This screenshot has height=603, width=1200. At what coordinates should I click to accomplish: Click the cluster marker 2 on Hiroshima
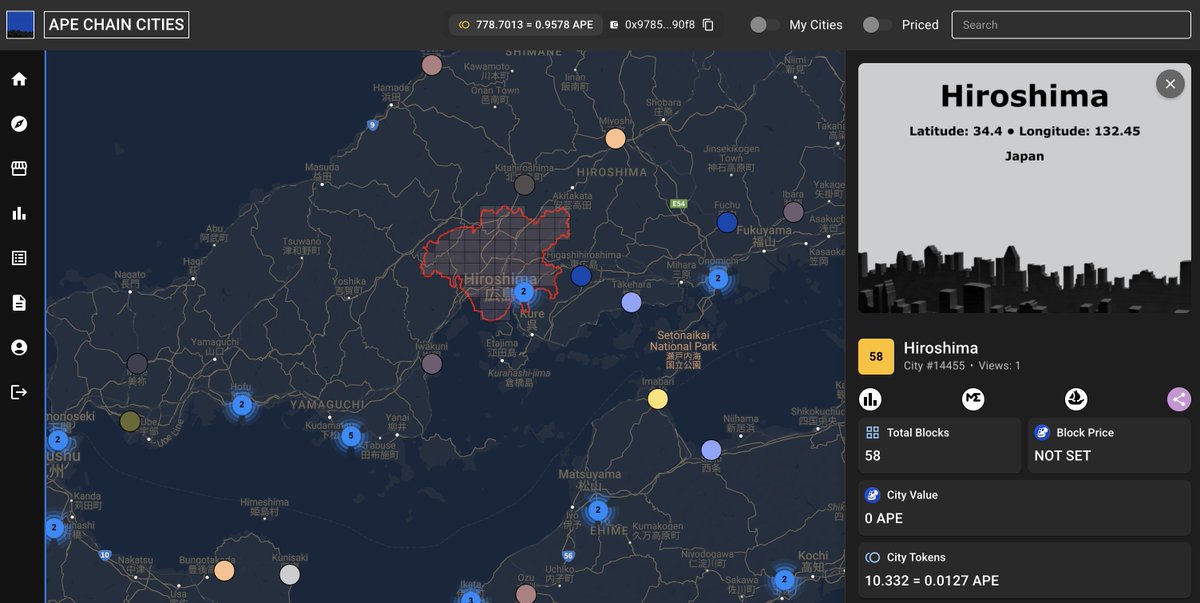(523, 292)
